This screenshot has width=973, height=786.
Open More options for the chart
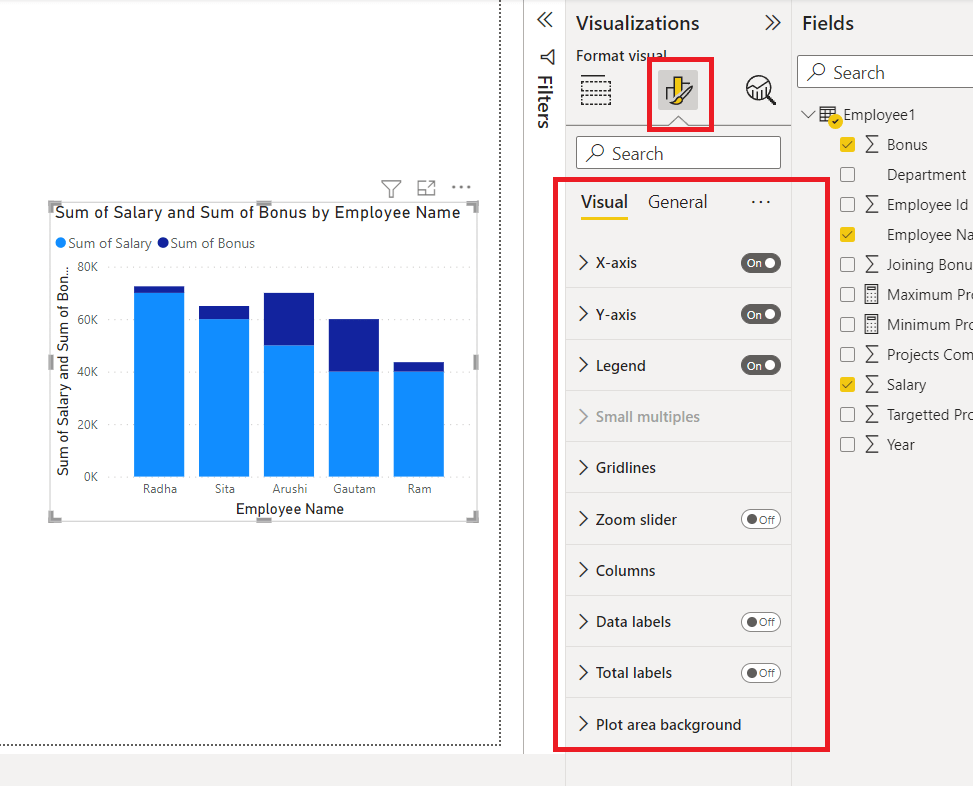click(x=461, y=187)
